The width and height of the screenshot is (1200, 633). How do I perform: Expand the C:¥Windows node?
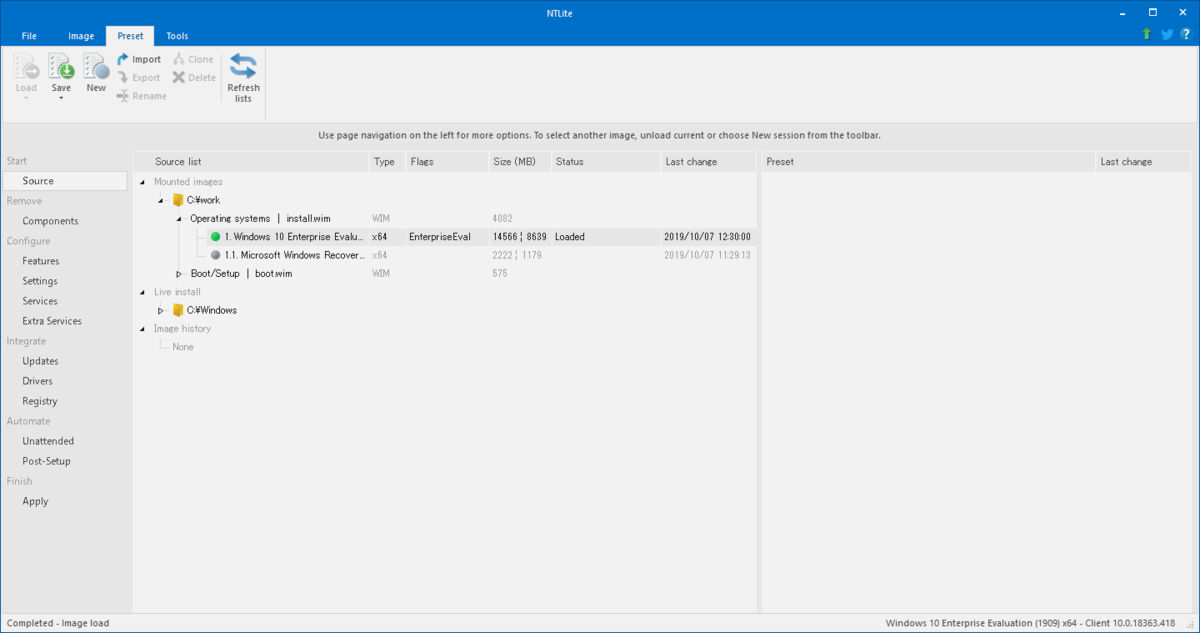161,310
